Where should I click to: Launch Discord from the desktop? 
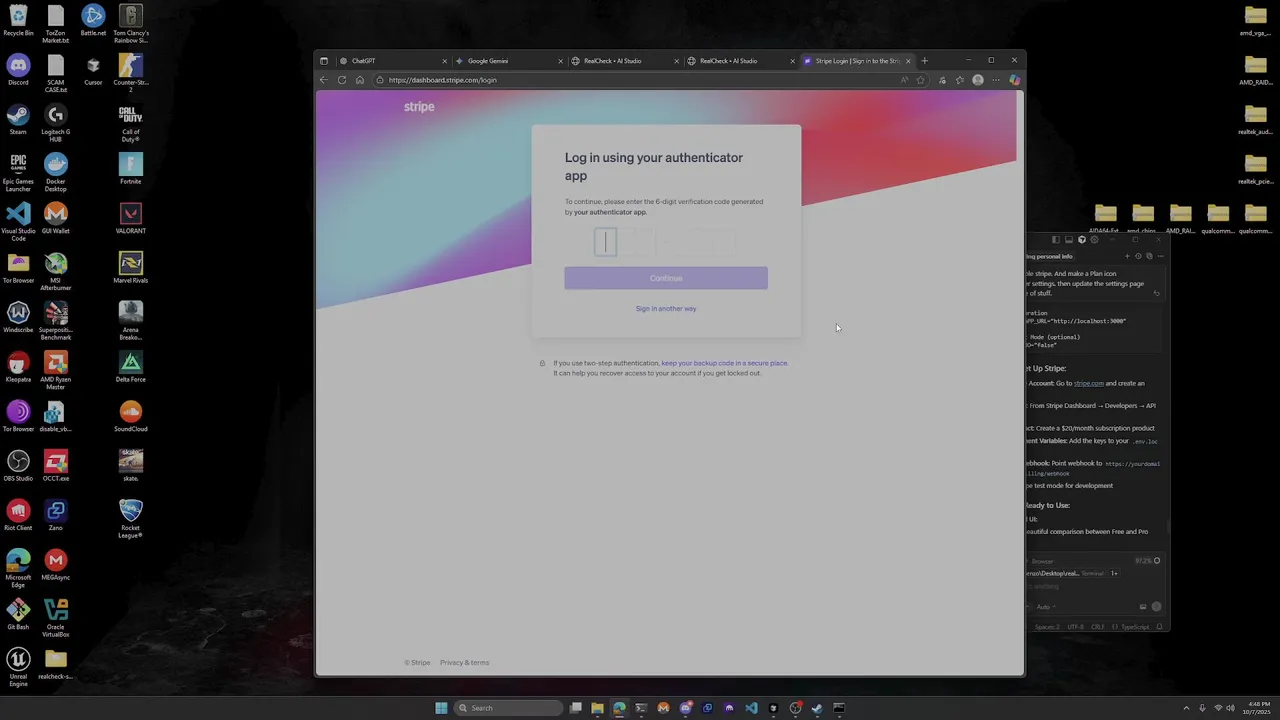pyautogui.click(x=18, y=70)
